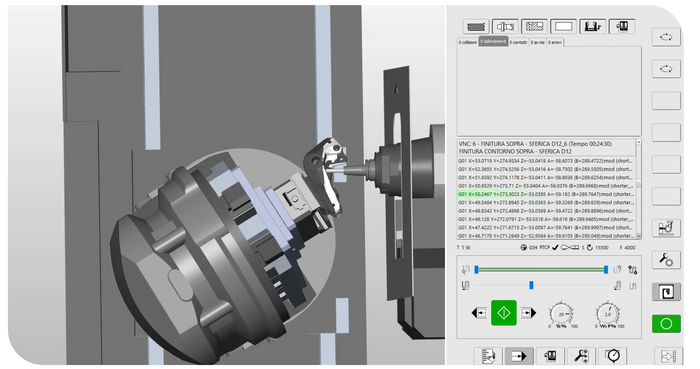The height and width of the screenshot is (369, 700).
Task: Click the scroll-down arrow of the G-code list
Action: 638,236
